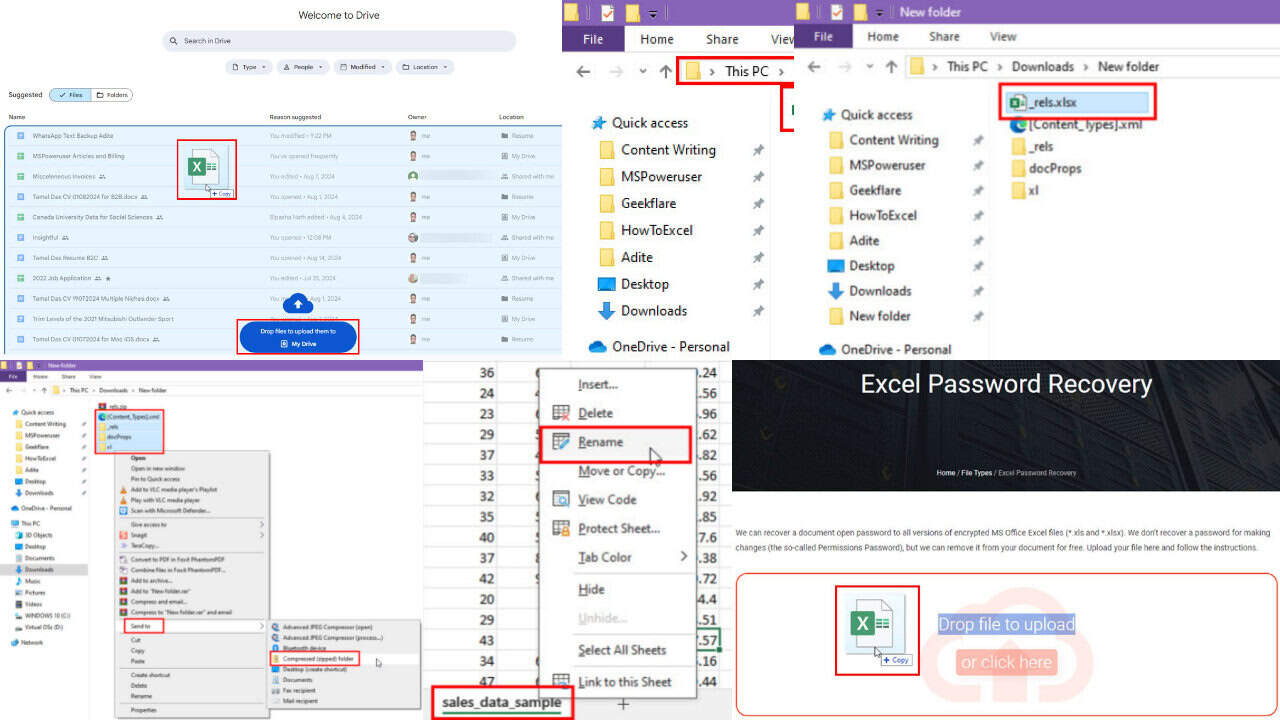The image size is (1280, 720).
Task: Click Geekflare's pin icon in the window showing _rels.xlsx
Action: pos(977,190)
